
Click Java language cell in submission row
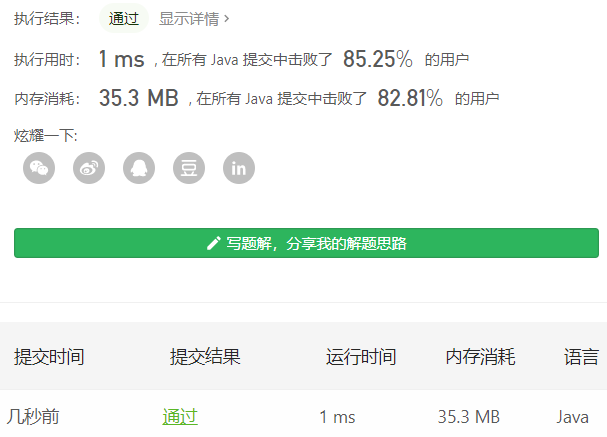572,417
